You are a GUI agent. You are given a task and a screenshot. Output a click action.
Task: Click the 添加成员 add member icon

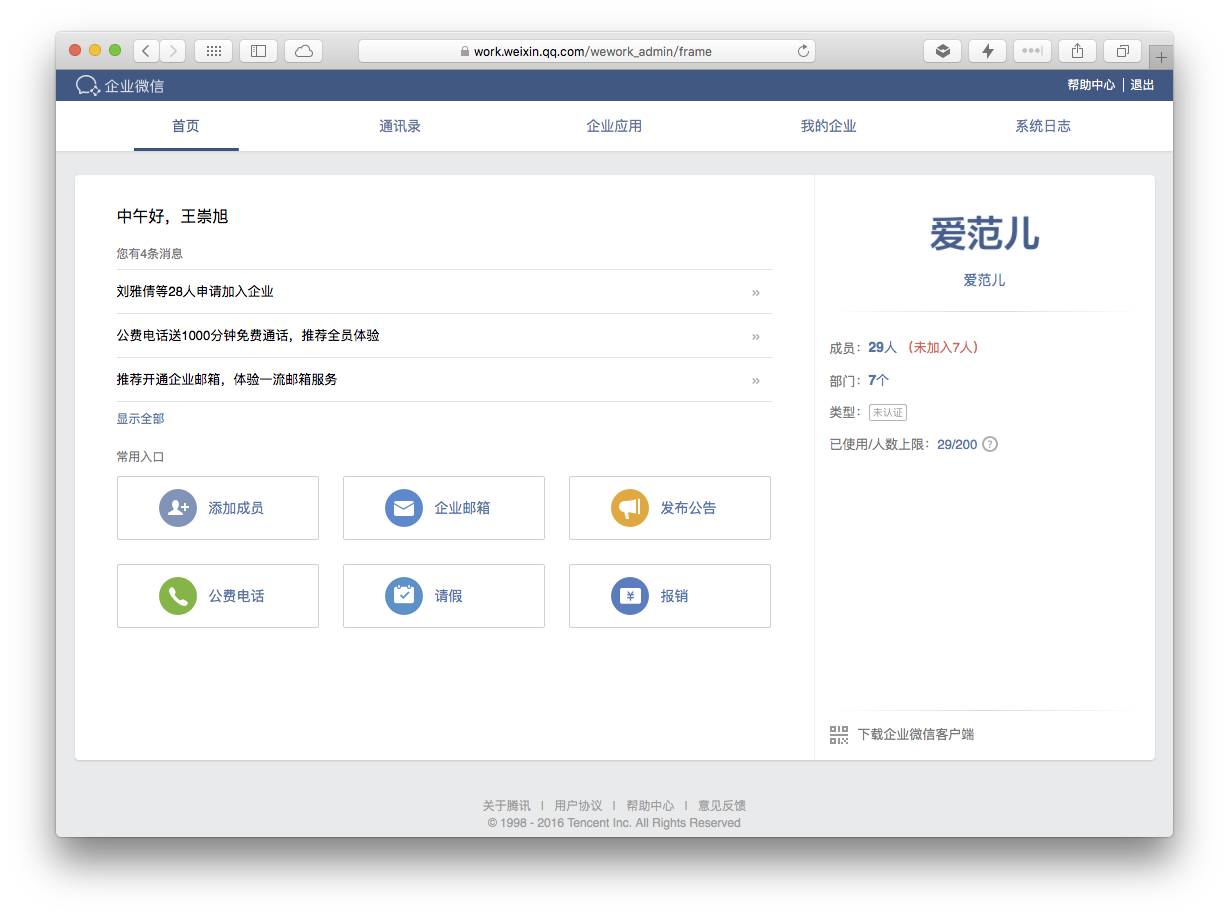coord(178,508)
